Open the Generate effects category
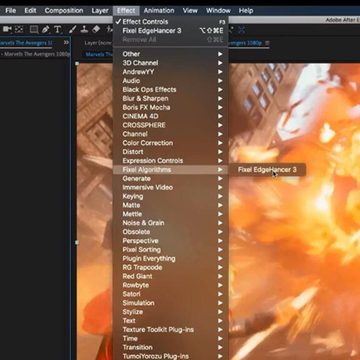This screenshot has height=360, width=360. [x=170, y=179]
